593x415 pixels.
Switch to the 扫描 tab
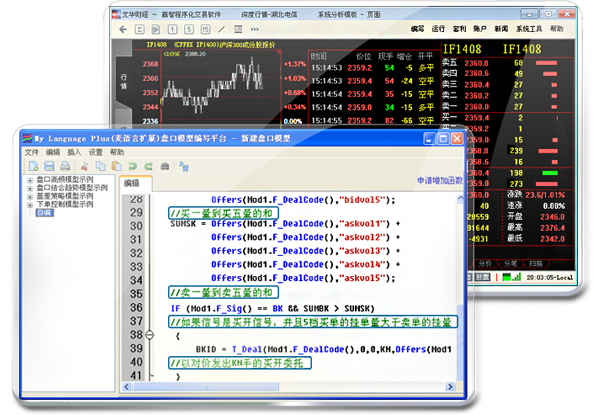[x=536, y=263]
